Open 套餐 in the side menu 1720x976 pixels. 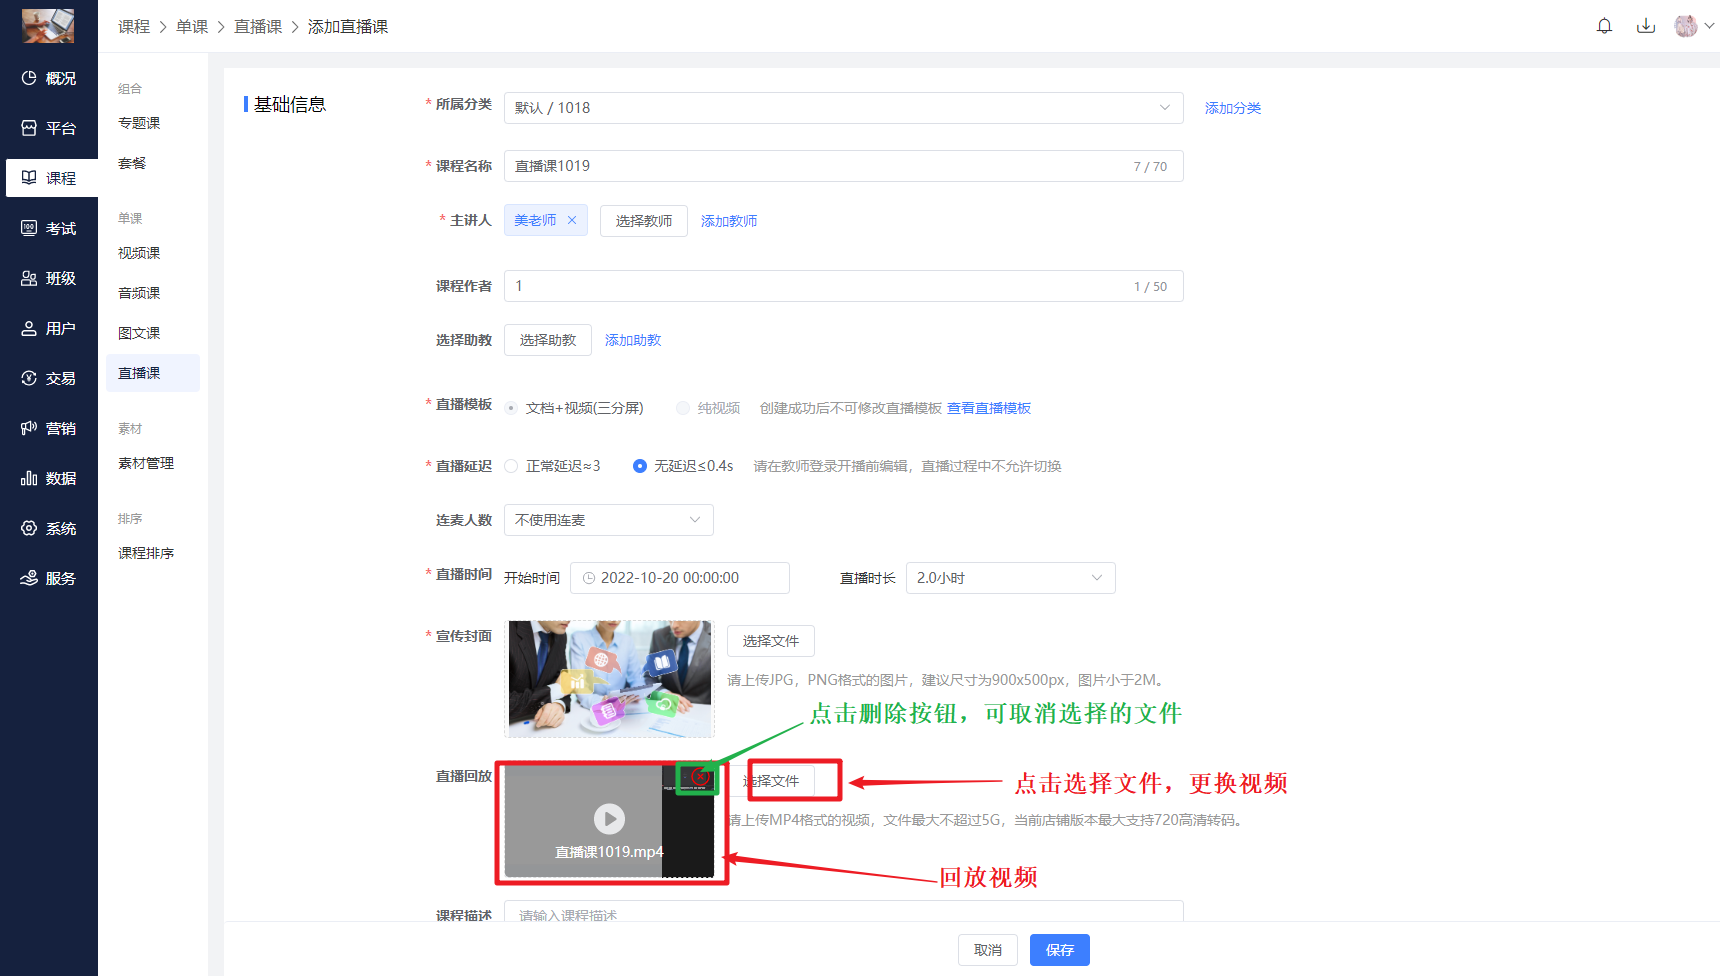tap(132, 163)
